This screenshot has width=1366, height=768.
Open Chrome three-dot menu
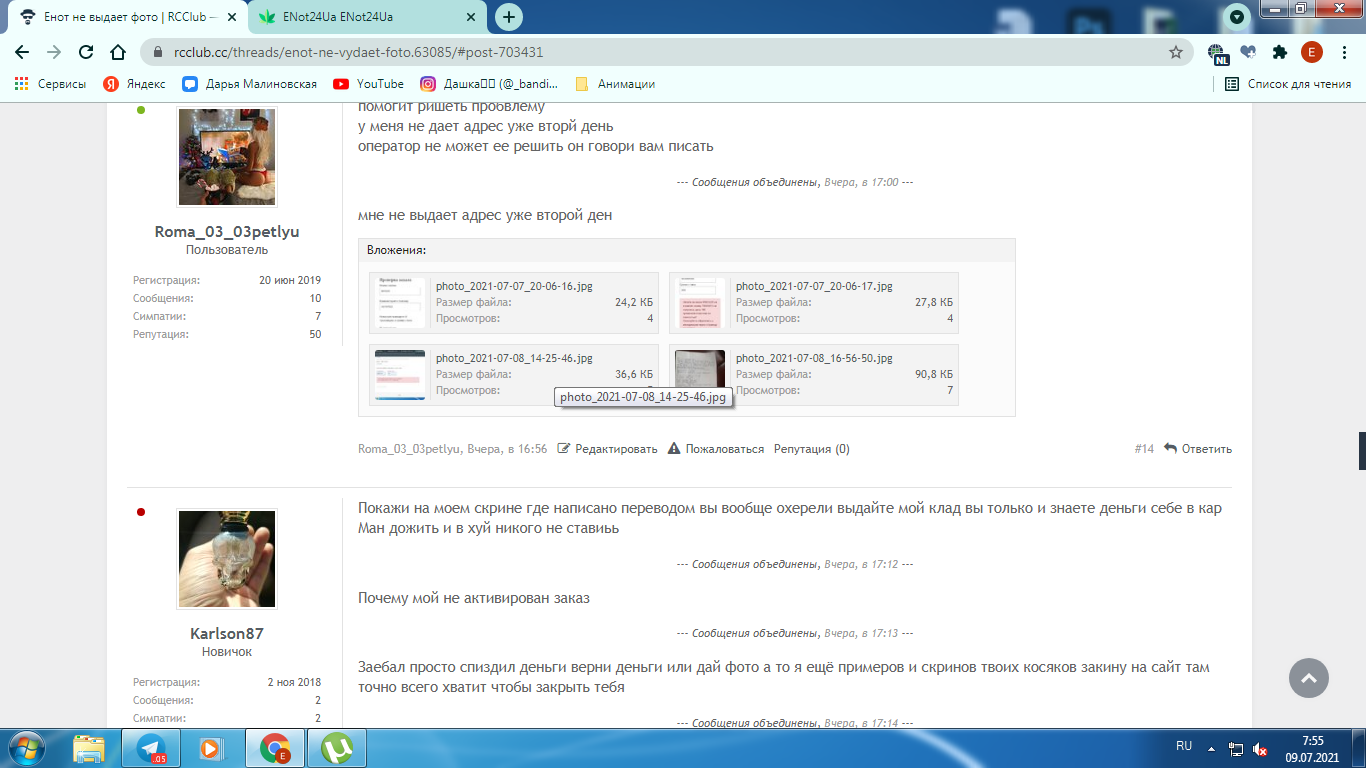(1344, 52)
